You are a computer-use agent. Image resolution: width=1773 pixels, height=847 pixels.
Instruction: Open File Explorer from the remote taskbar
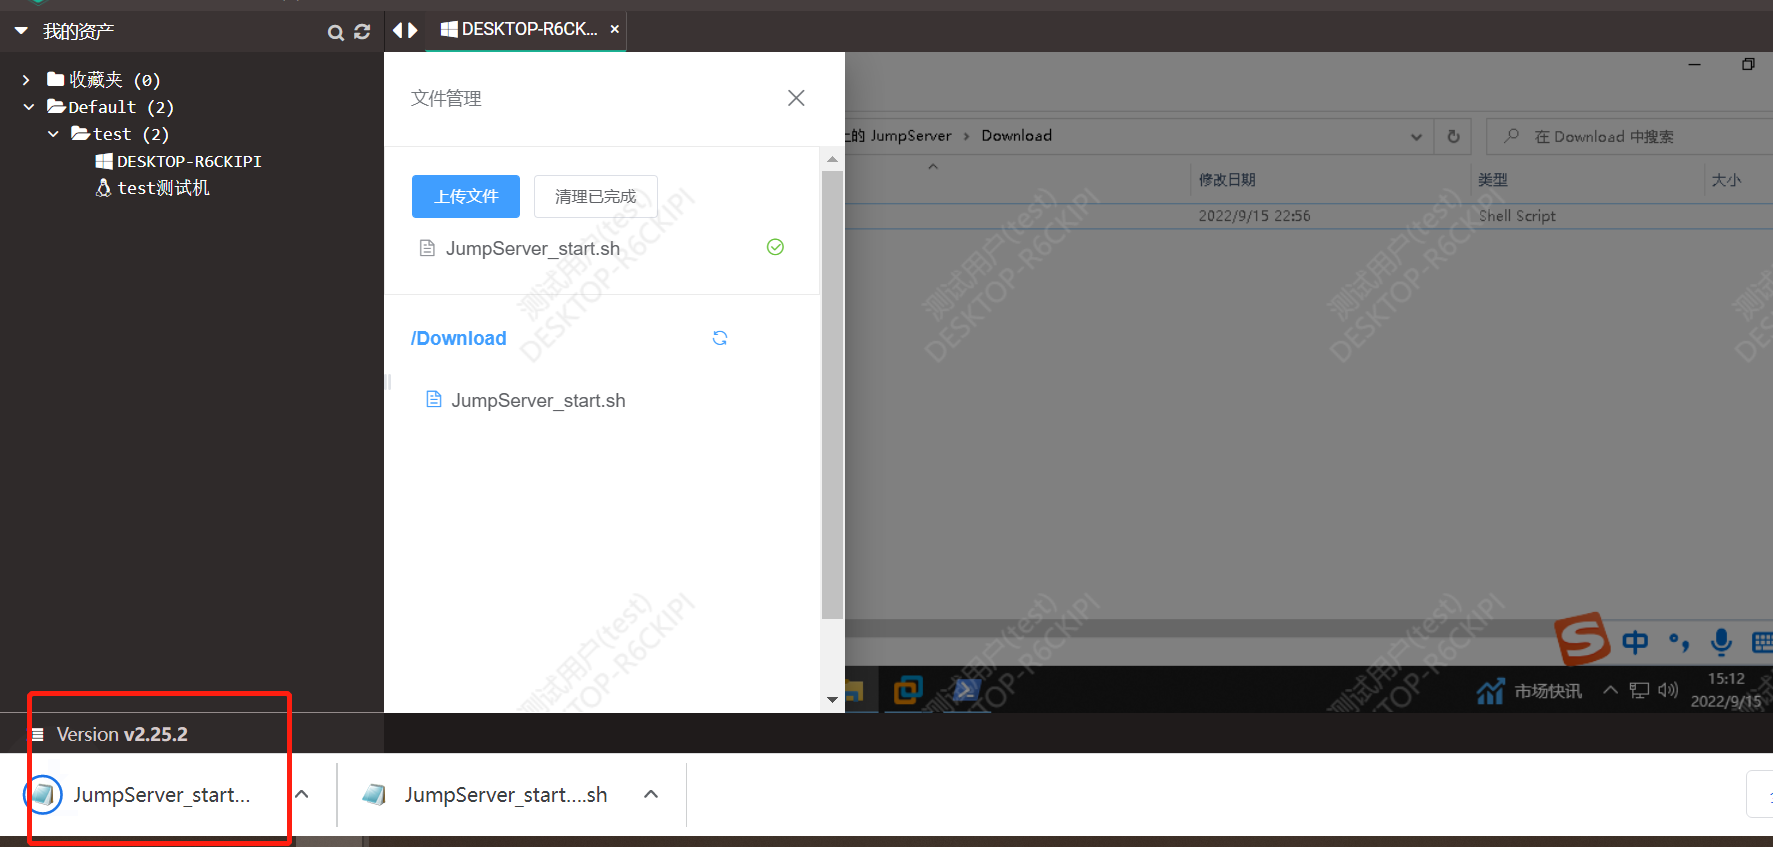pos(854,690)
